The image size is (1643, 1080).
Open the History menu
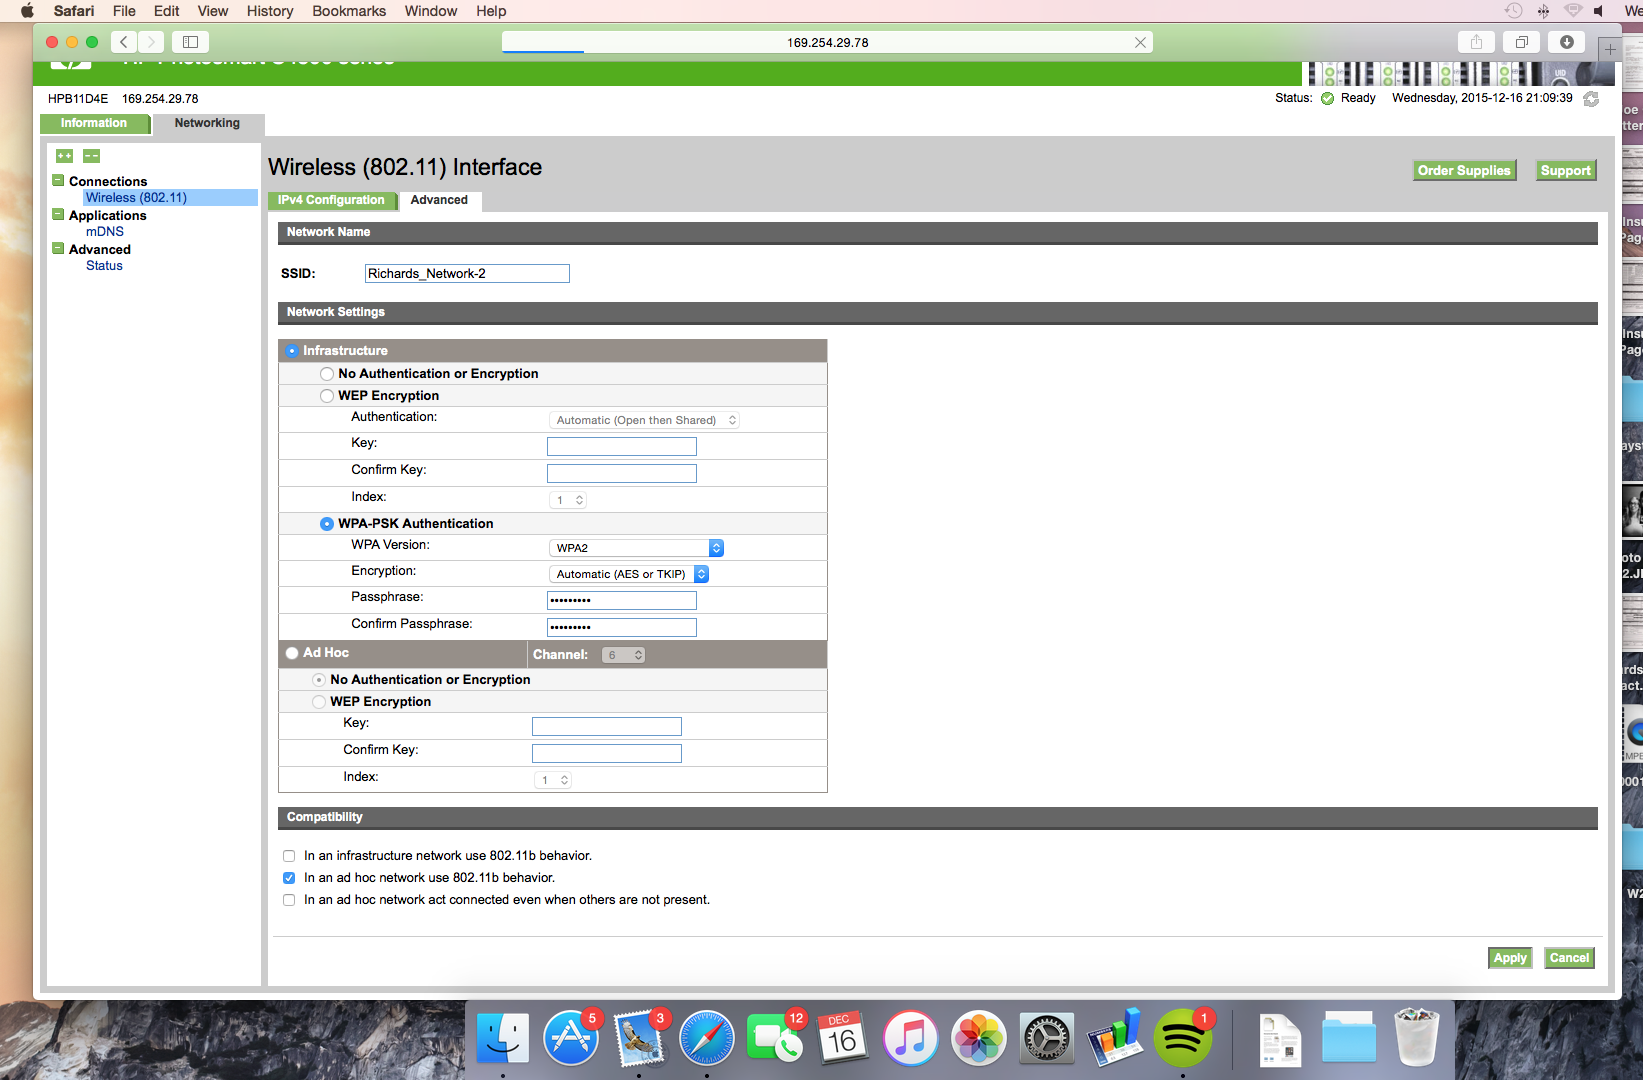(x=270, y=11)
